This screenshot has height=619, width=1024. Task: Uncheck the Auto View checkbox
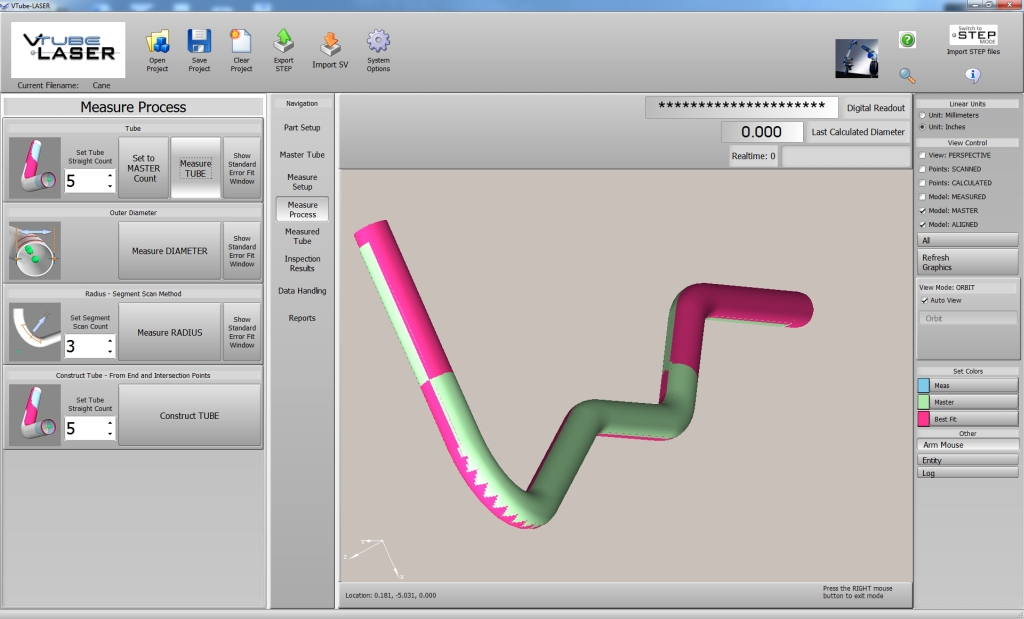click(924, 300)
